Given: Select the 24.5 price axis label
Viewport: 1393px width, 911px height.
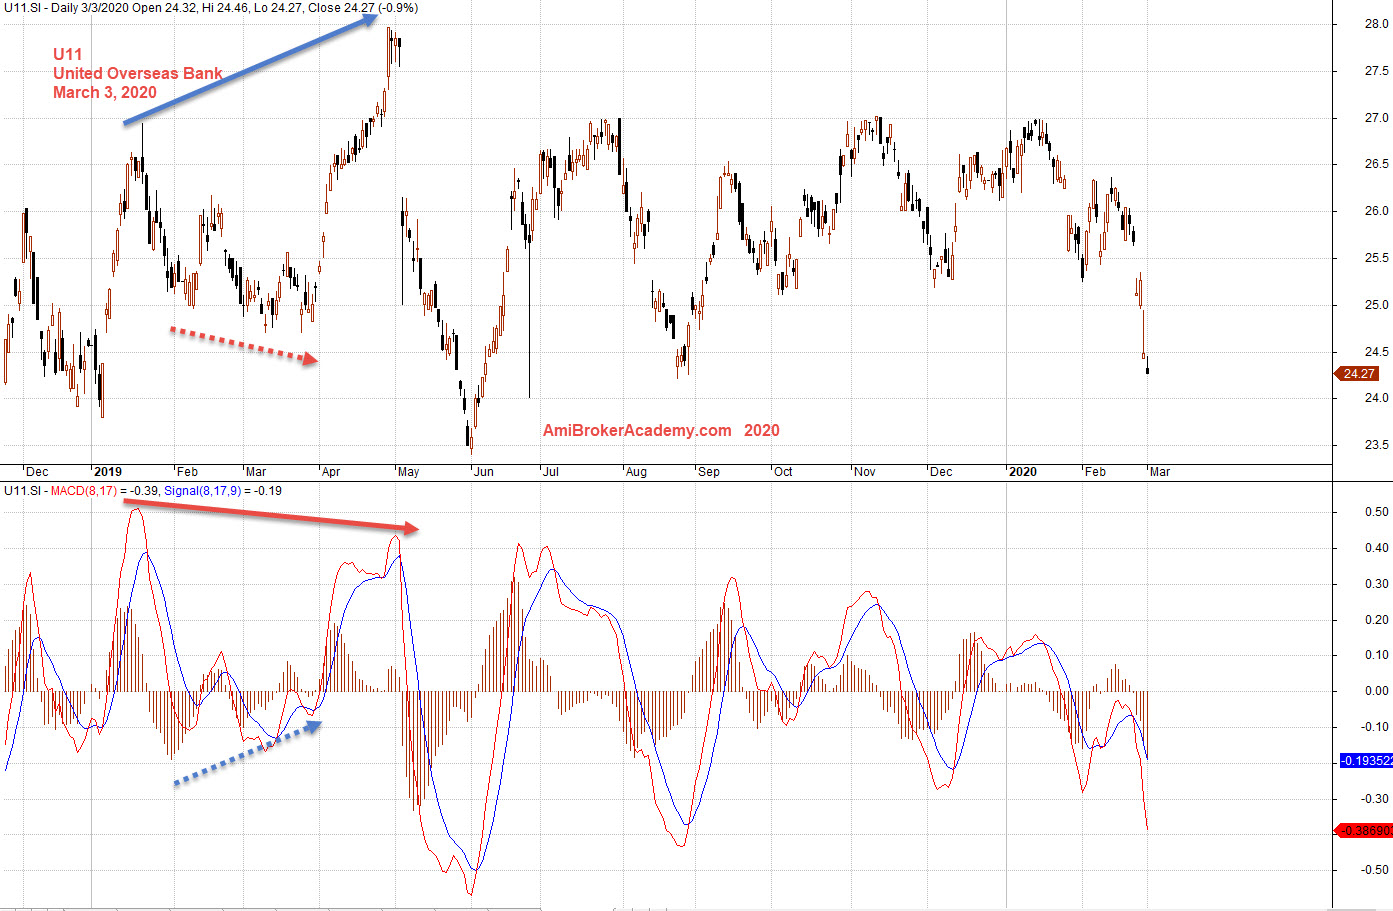Looking at the screenshot, I should pyautogui.click(x=1376, y=352).
